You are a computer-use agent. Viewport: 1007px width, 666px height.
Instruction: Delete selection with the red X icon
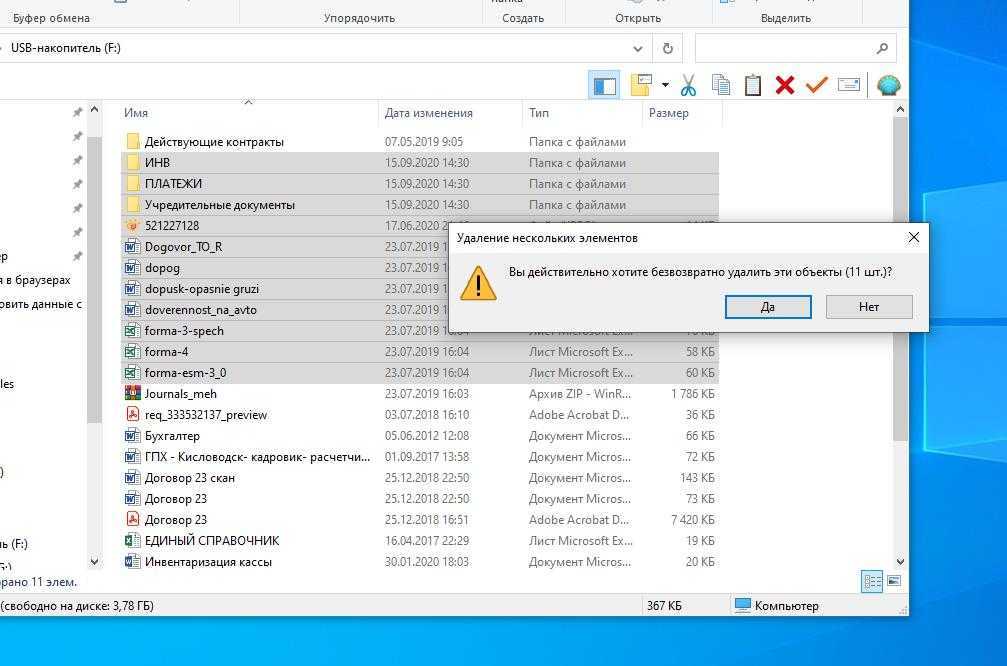(x=785, y=85)
